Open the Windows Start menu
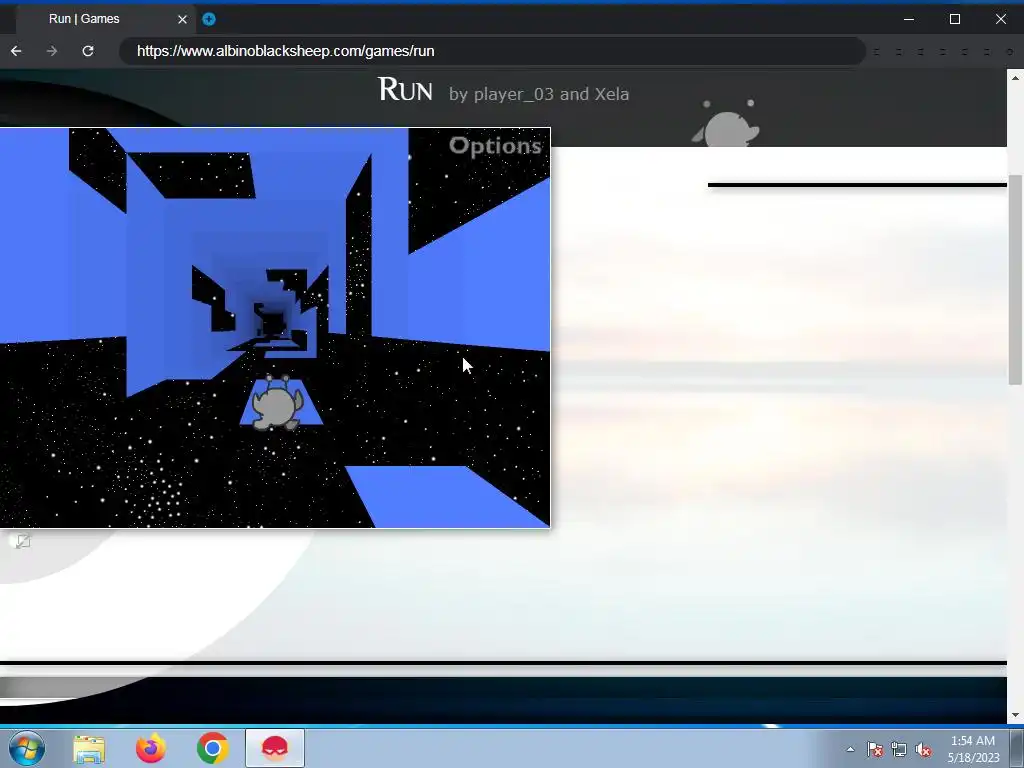 click(x=27, y=748)
